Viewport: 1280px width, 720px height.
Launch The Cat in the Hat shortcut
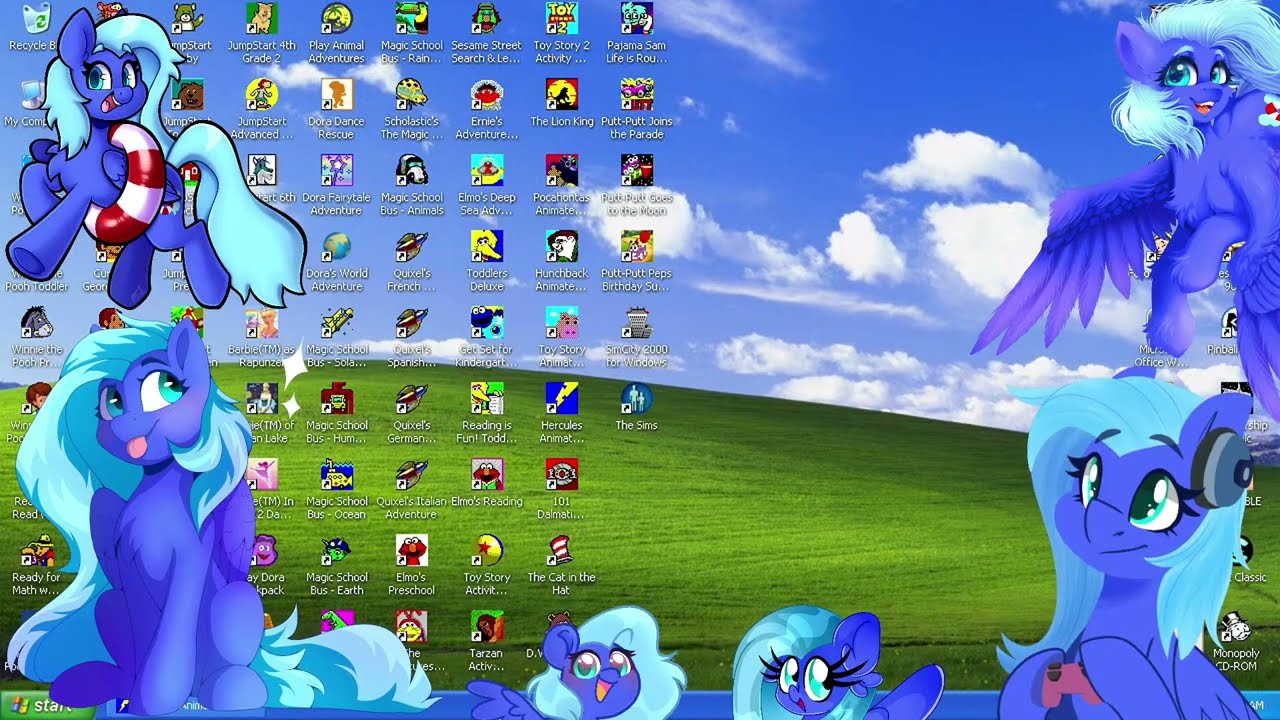(x=561, y=565)
